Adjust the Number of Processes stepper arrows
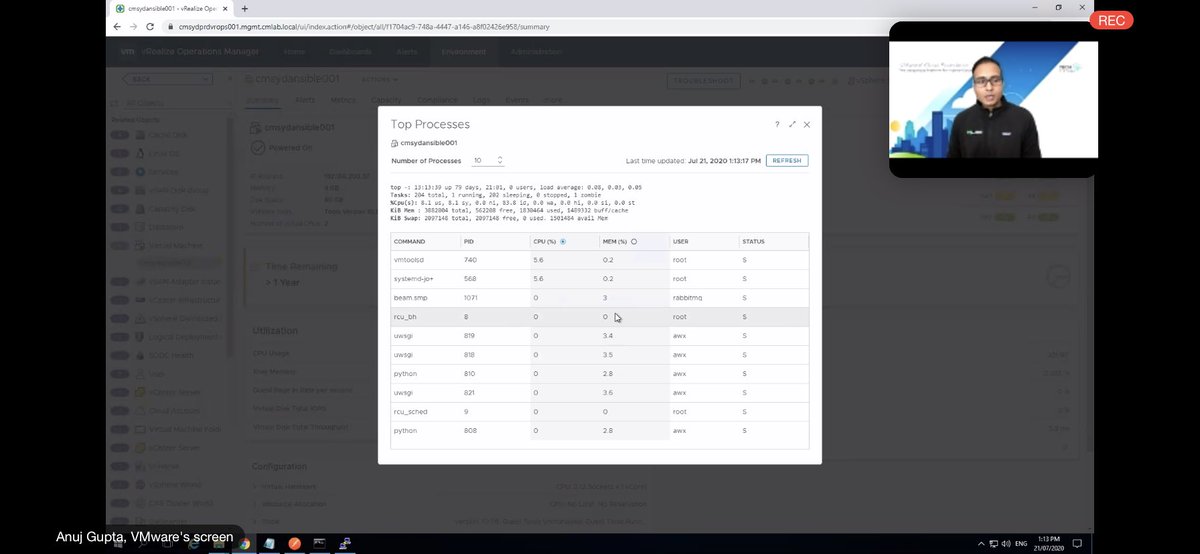This screenshot has width=1200, height=554. [500, 160]
